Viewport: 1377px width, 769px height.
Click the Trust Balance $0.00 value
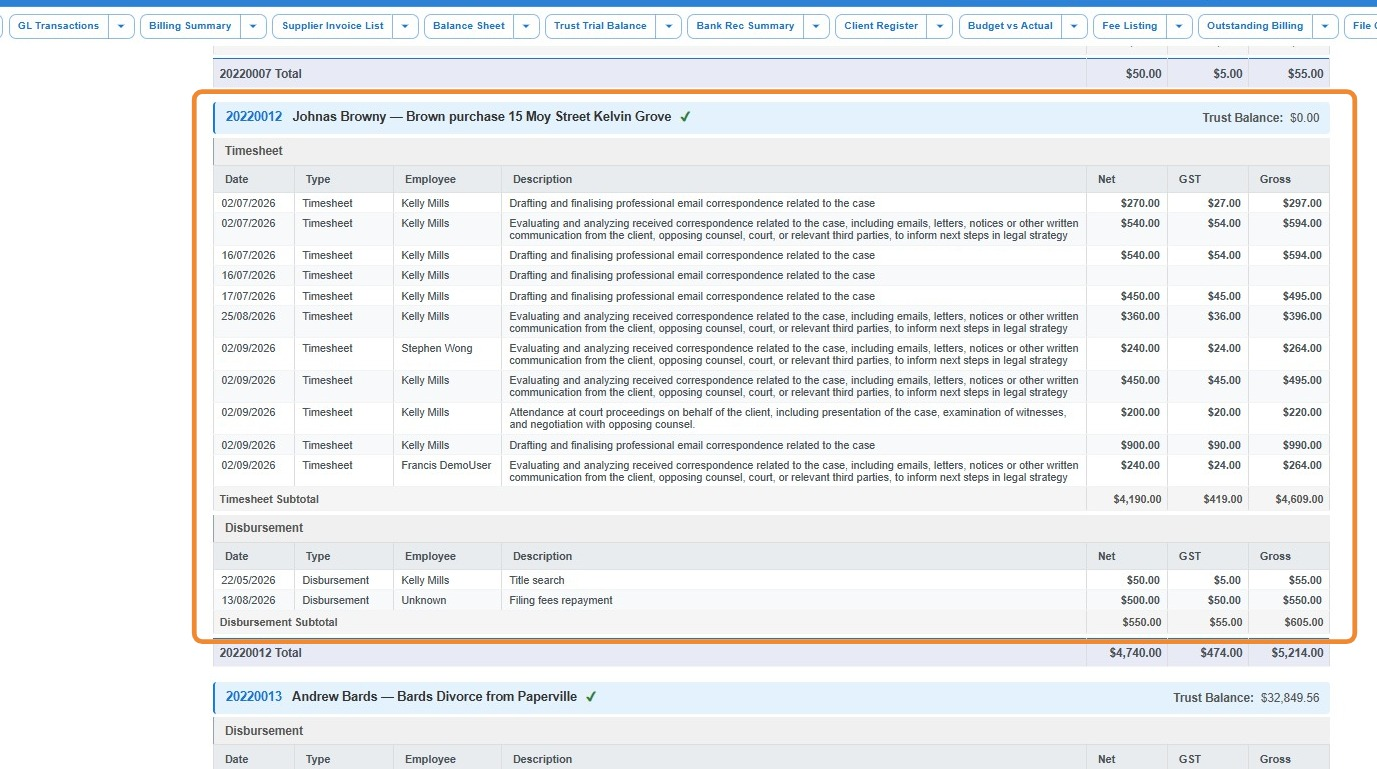[x=1304, y=118]
